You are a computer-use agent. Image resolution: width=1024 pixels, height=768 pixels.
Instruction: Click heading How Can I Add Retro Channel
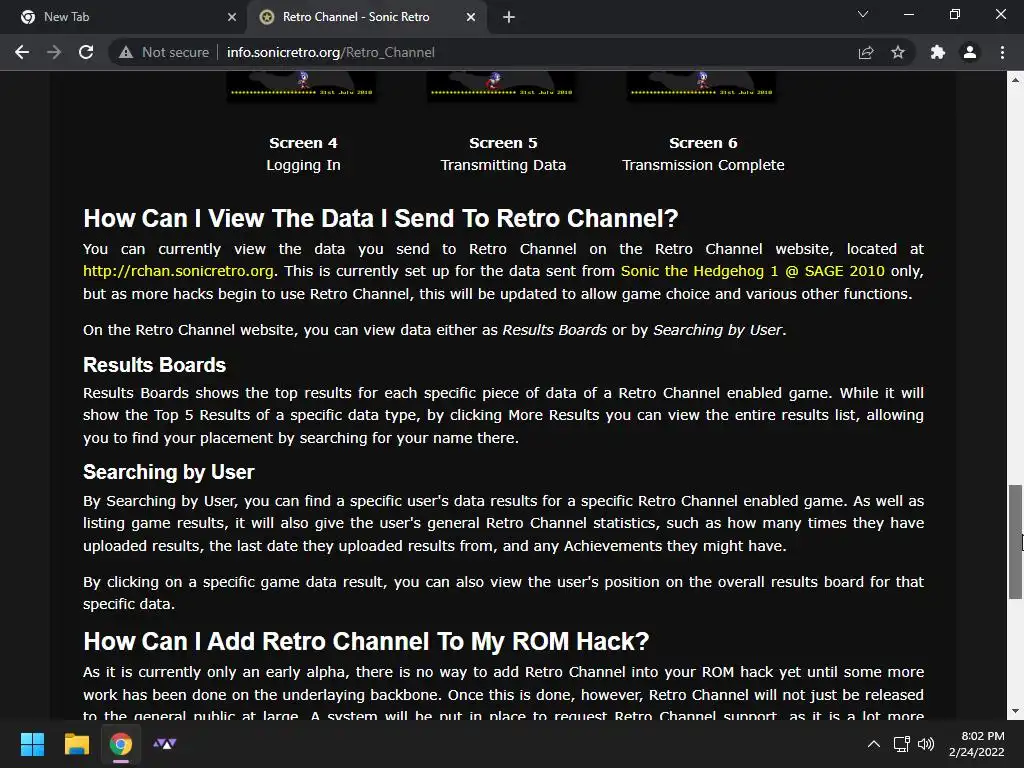pyautogui.click(x=366, y=641)
